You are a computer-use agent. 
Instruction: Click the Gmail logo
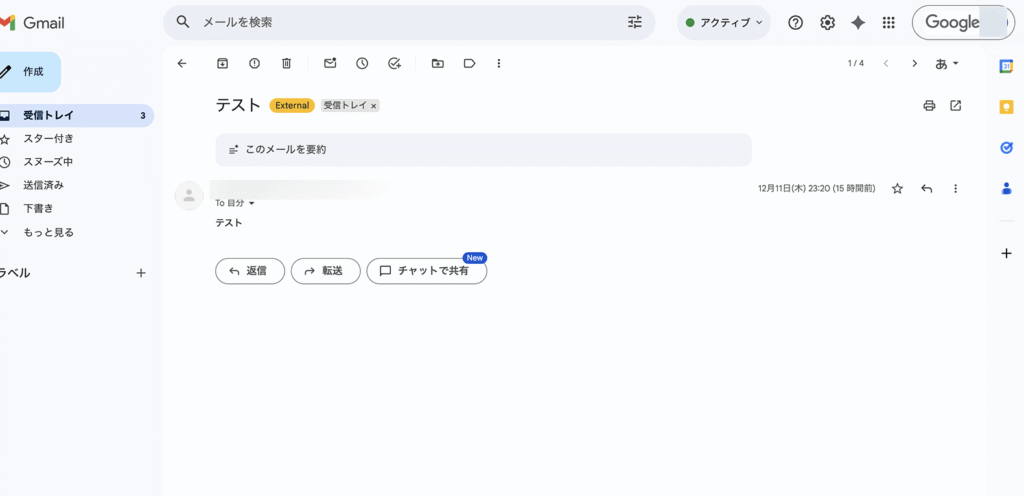[33, 23]
